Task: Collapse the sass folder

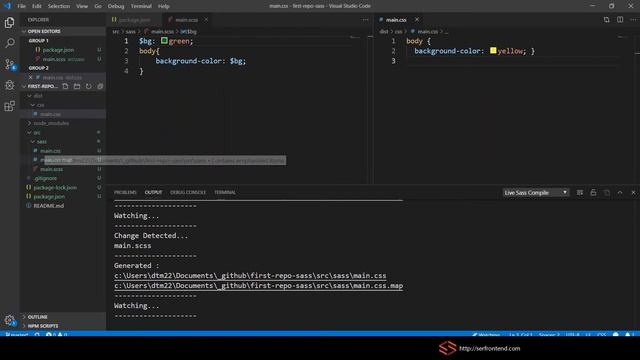Action: coord(42,141)
